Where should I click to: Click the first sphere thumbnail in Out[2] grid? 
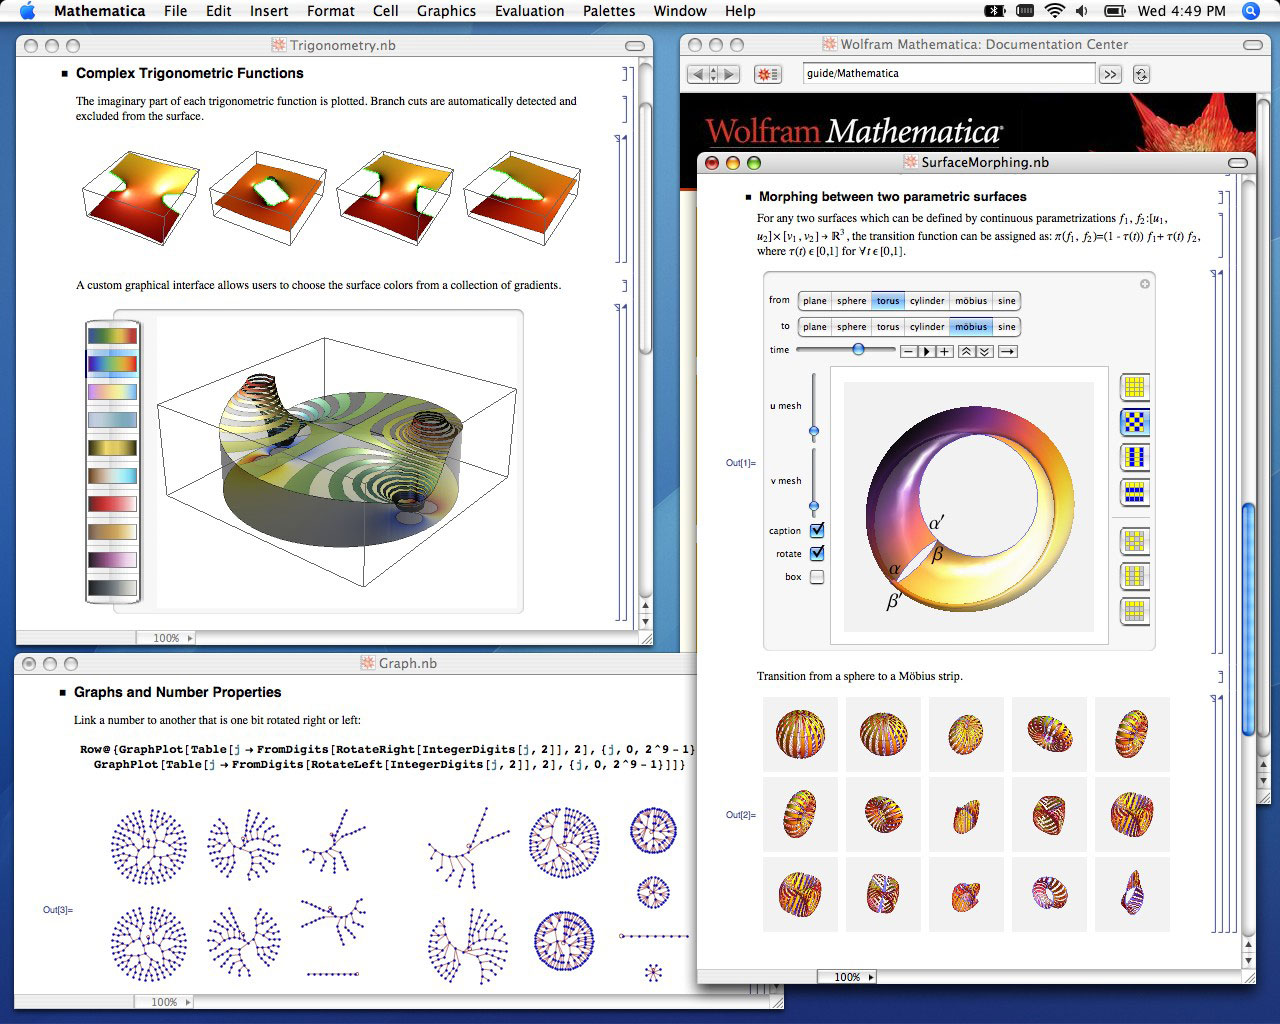point(800,735)
